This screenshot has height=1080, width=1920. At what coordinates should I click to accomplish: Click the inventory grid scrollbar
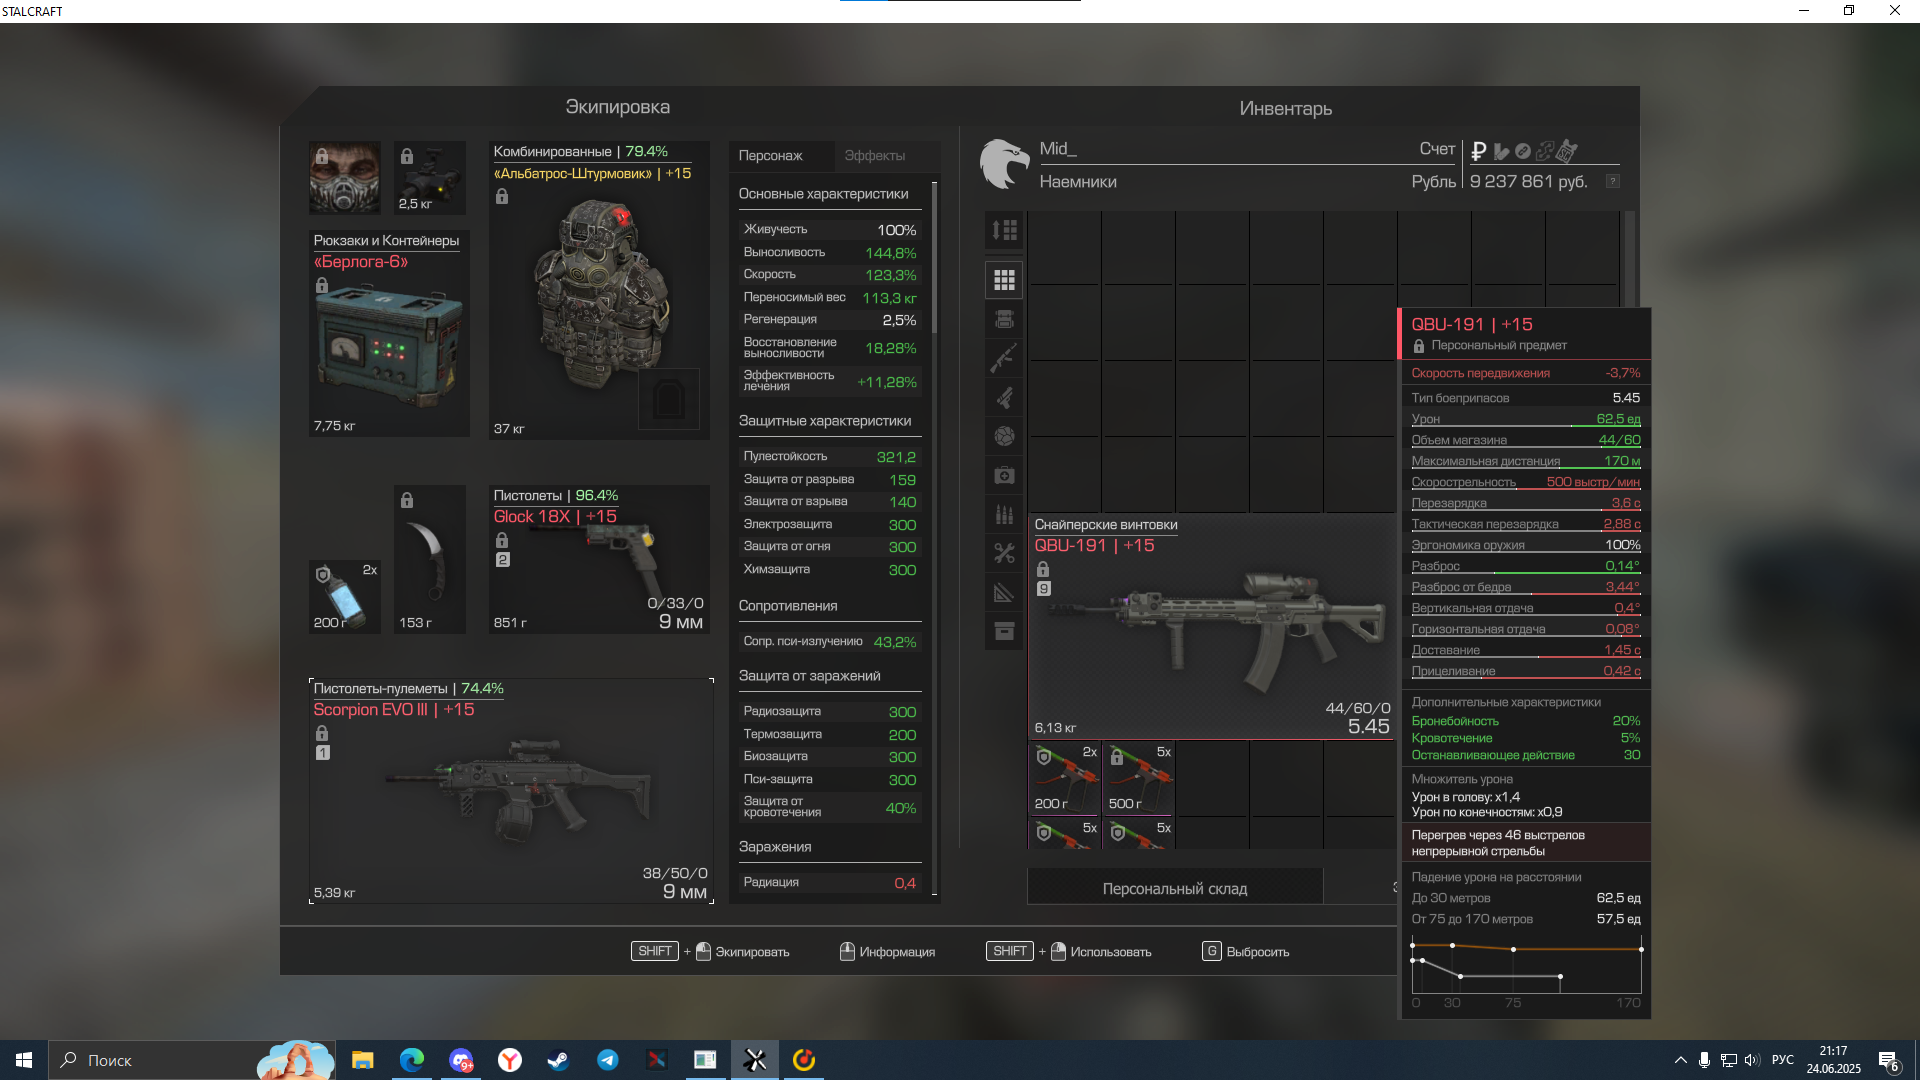(1630, 258)
